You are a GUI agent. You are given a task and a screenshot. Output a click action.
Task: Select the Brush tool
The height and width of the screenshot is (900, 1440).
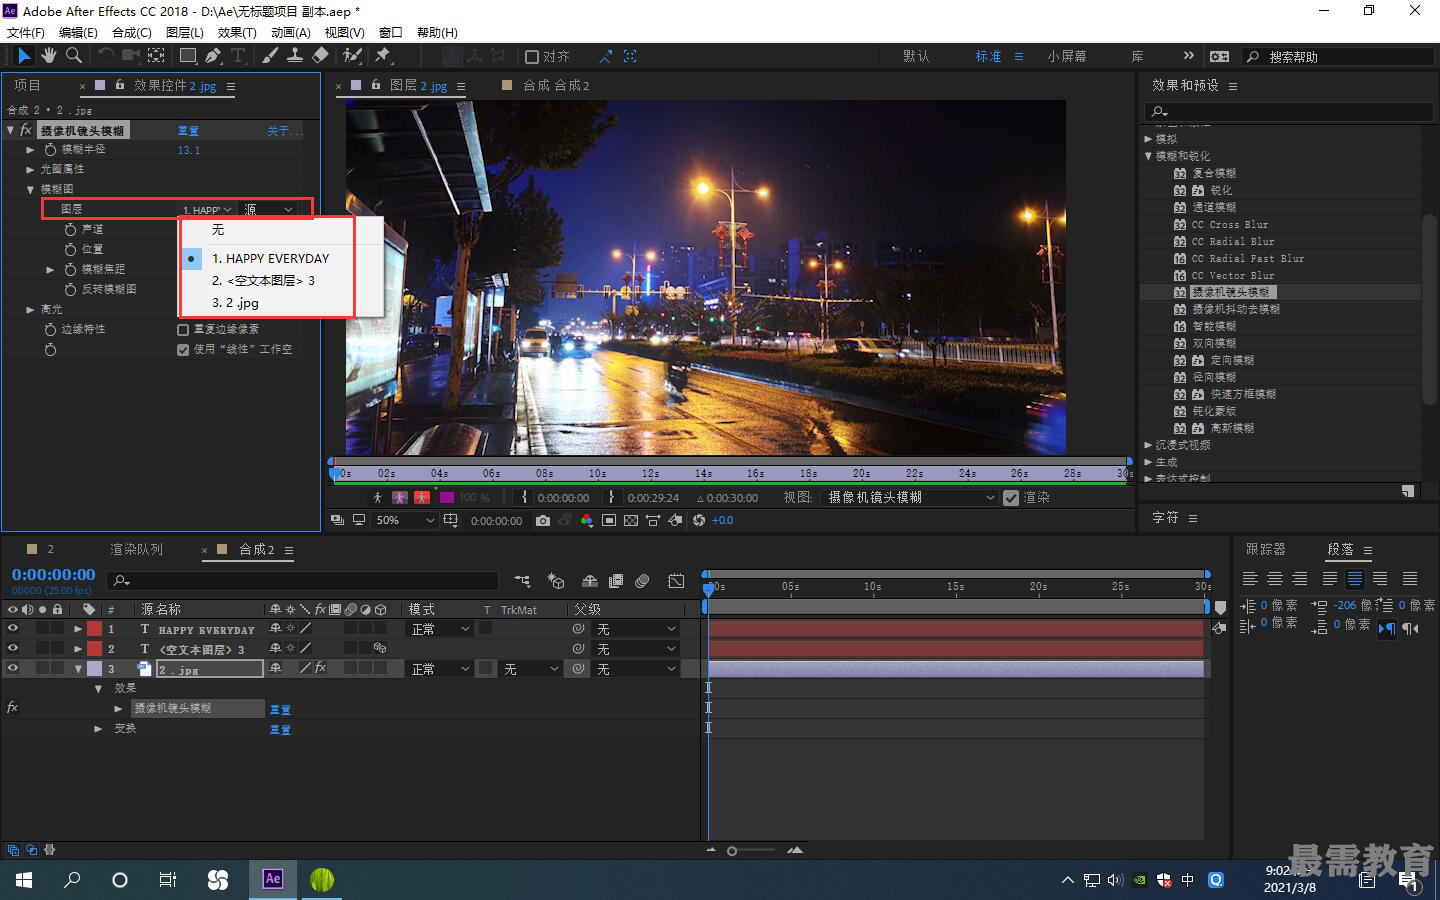coord(270,56)
